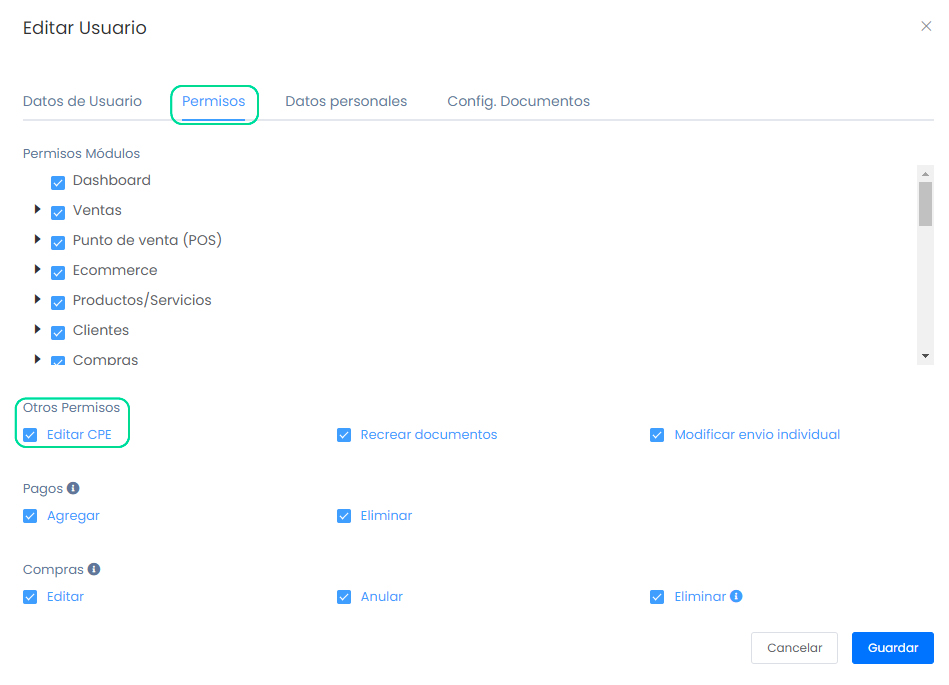This screenshot has height=685, width=949.
Task: Expand the Ecommerce module arrow
Action: [x=38, y=270]
